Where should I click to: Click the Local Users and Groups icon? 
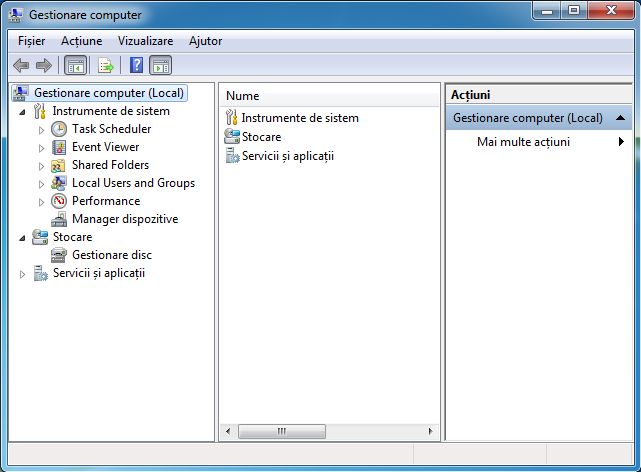point(59,183)
